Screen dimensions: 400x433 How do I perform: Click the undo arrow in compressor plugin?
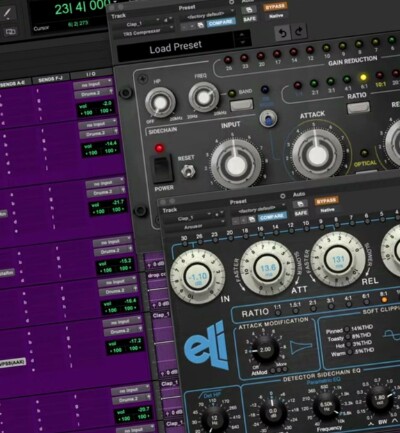tap(282, 33)
